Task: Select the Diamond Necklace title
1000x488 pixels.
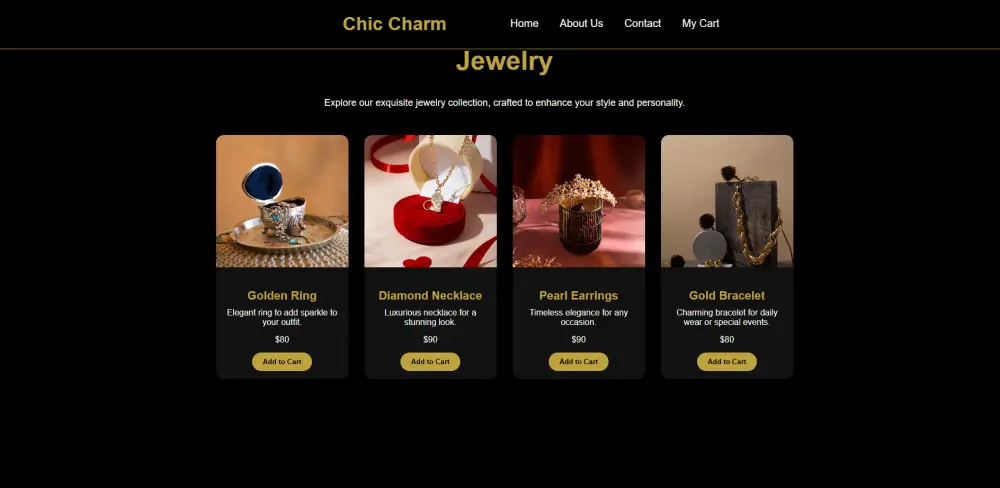Action: tap(430, 295)
